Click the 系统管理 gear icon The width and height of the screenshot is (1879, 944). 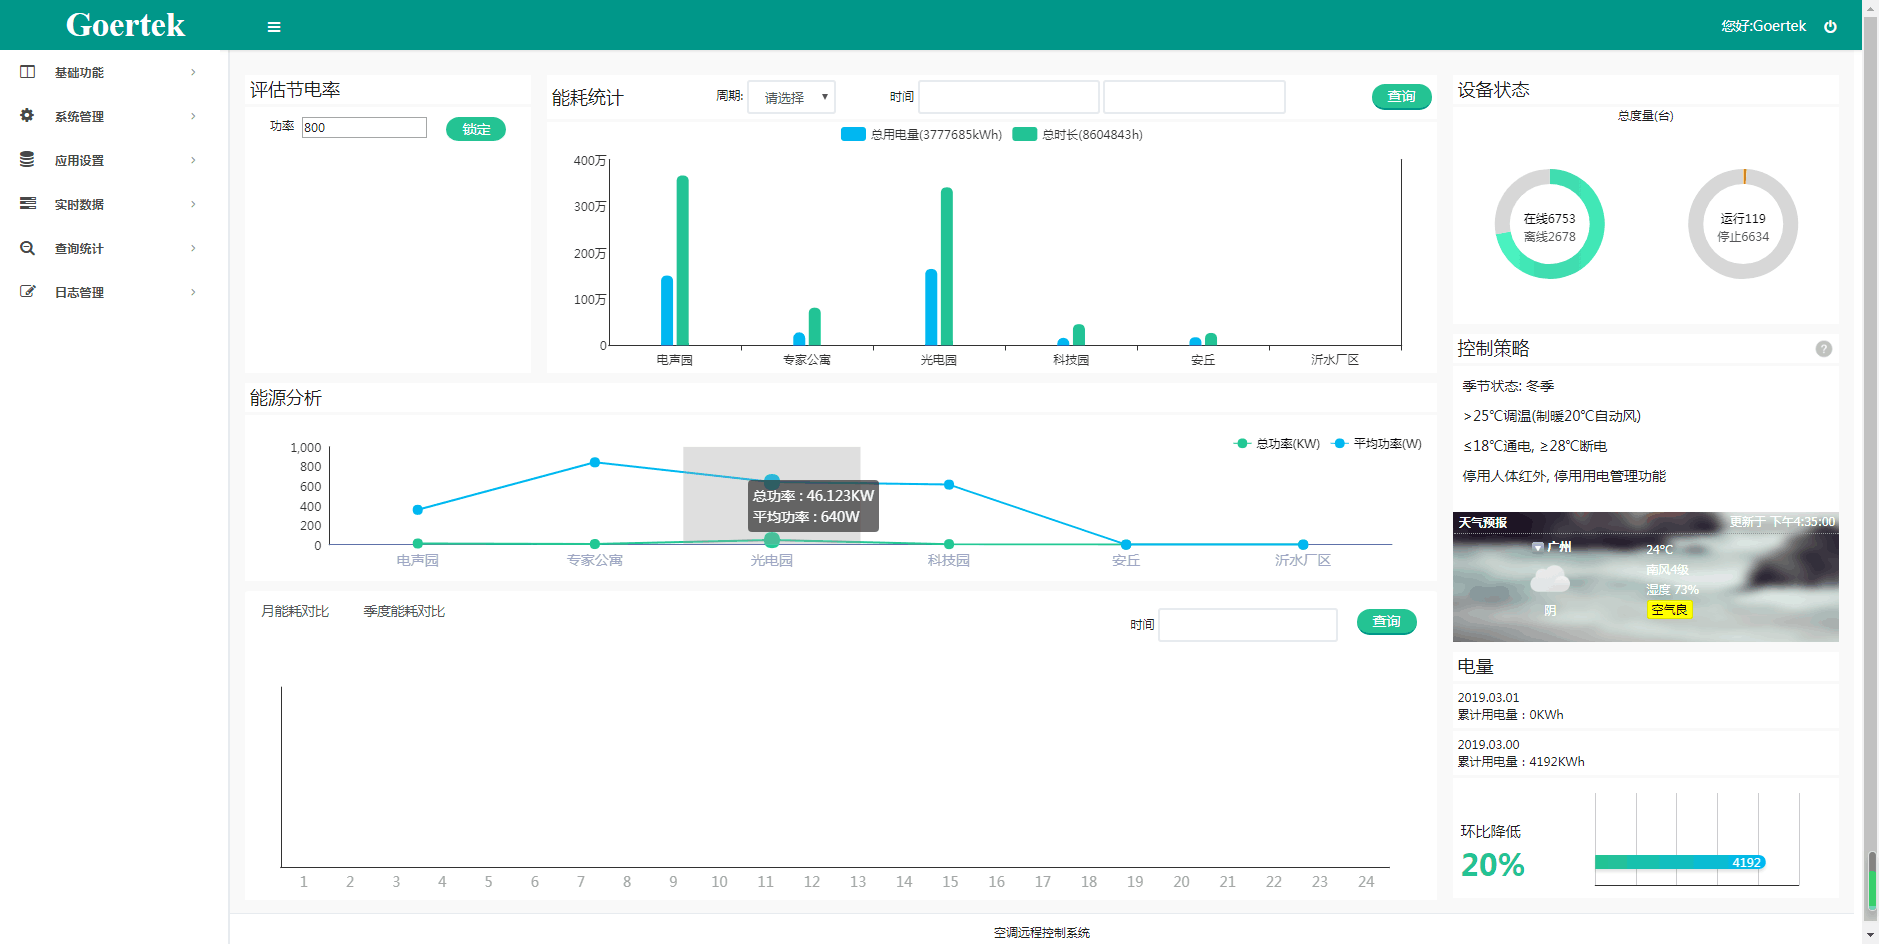pyautogui.click(x=27, y=116)
